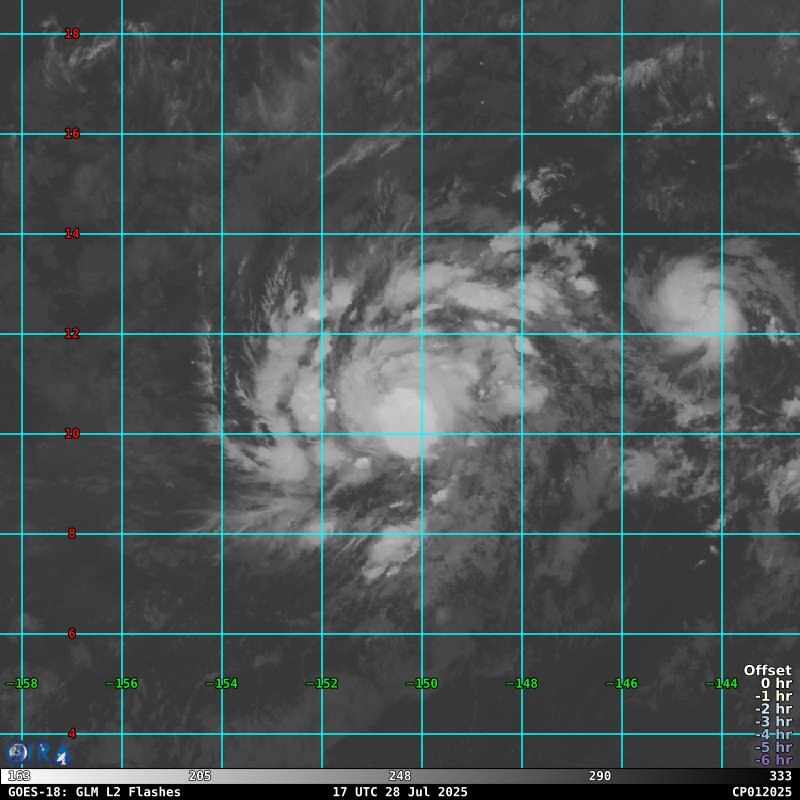Click the GOES-18: GLM L2 Flashes label
The height and width of the screenshot is (800, 800).
coord(94,792)
